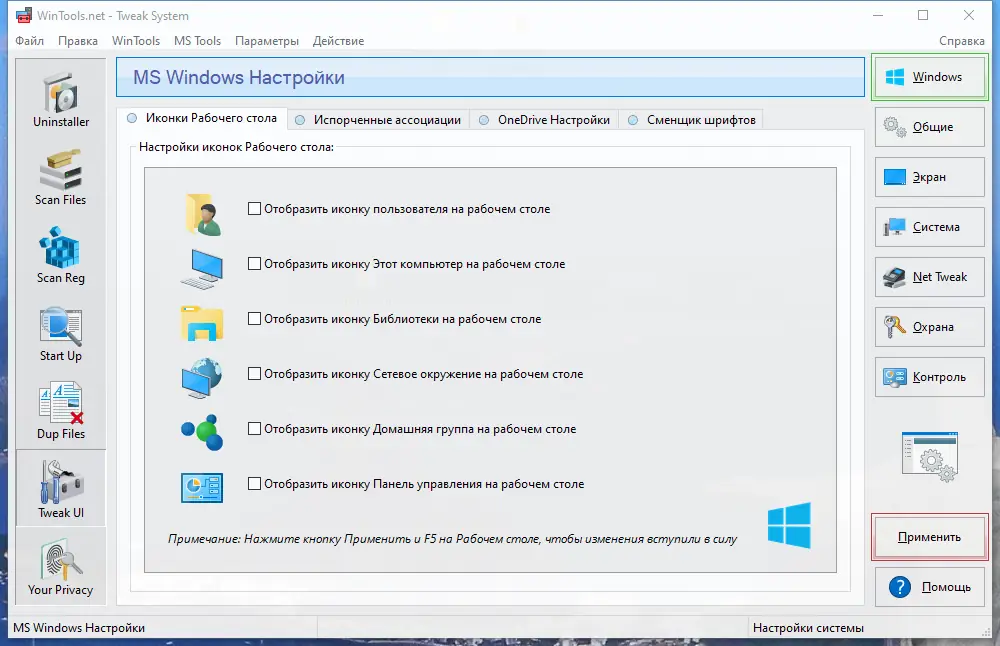Screen dimensions: 1000x646
Task: Click the MS Windows Настройки header
Action: [x=490, y=77]
